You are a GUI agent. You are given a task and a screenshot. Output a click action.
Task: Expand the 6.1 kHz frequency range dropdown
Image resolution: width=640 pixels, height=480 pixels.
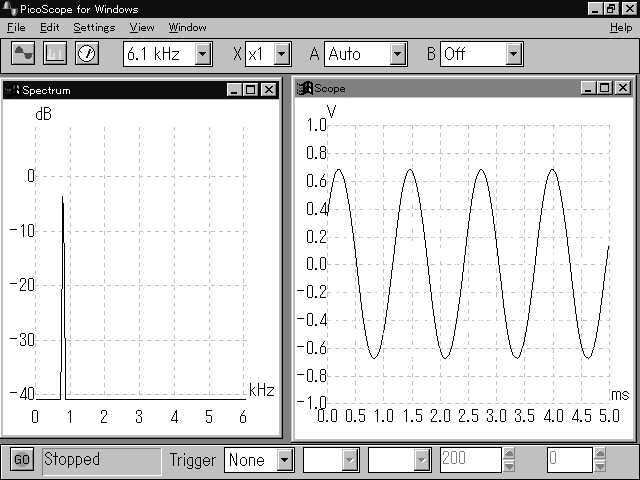coord(203,54)
